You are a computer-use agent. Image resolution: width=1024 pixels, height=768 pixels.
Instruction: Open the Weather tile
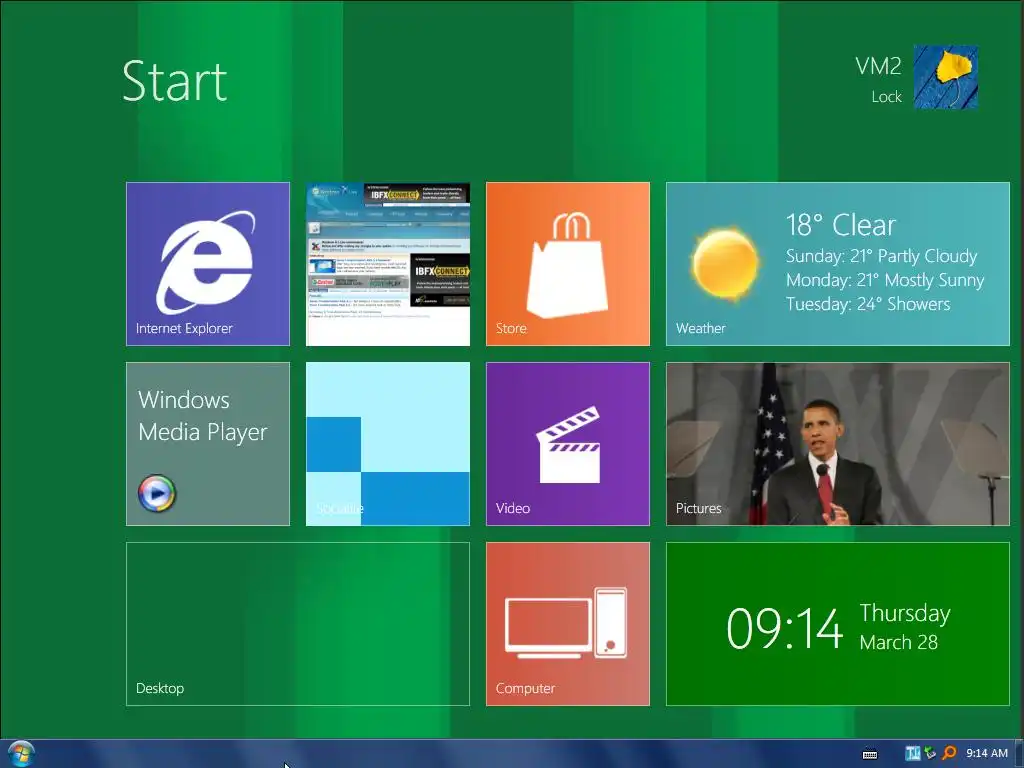[838, 264]
